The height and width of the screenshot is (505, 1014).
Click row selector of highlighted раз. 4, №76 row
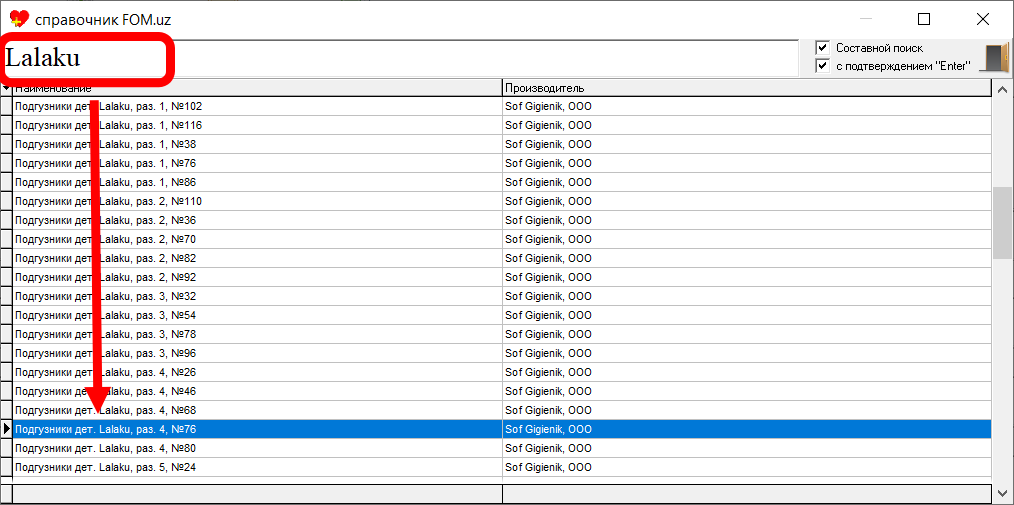[x=6, y=430]
